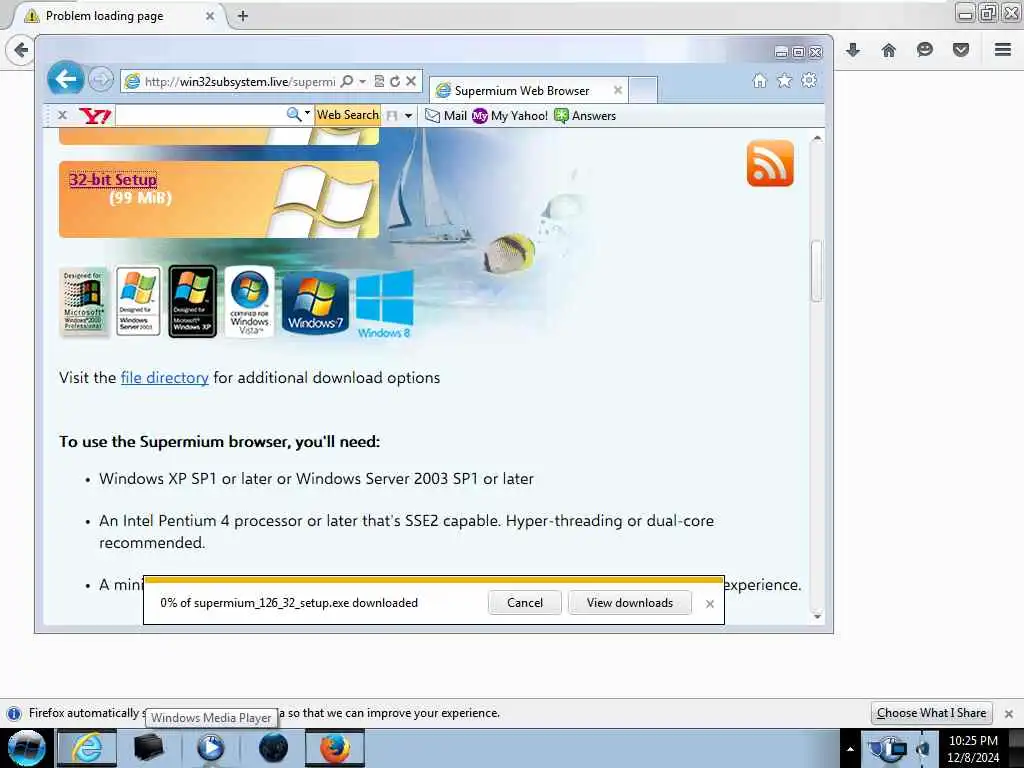Click the View downloads button

pyautogui.click(x=630, y=603)
